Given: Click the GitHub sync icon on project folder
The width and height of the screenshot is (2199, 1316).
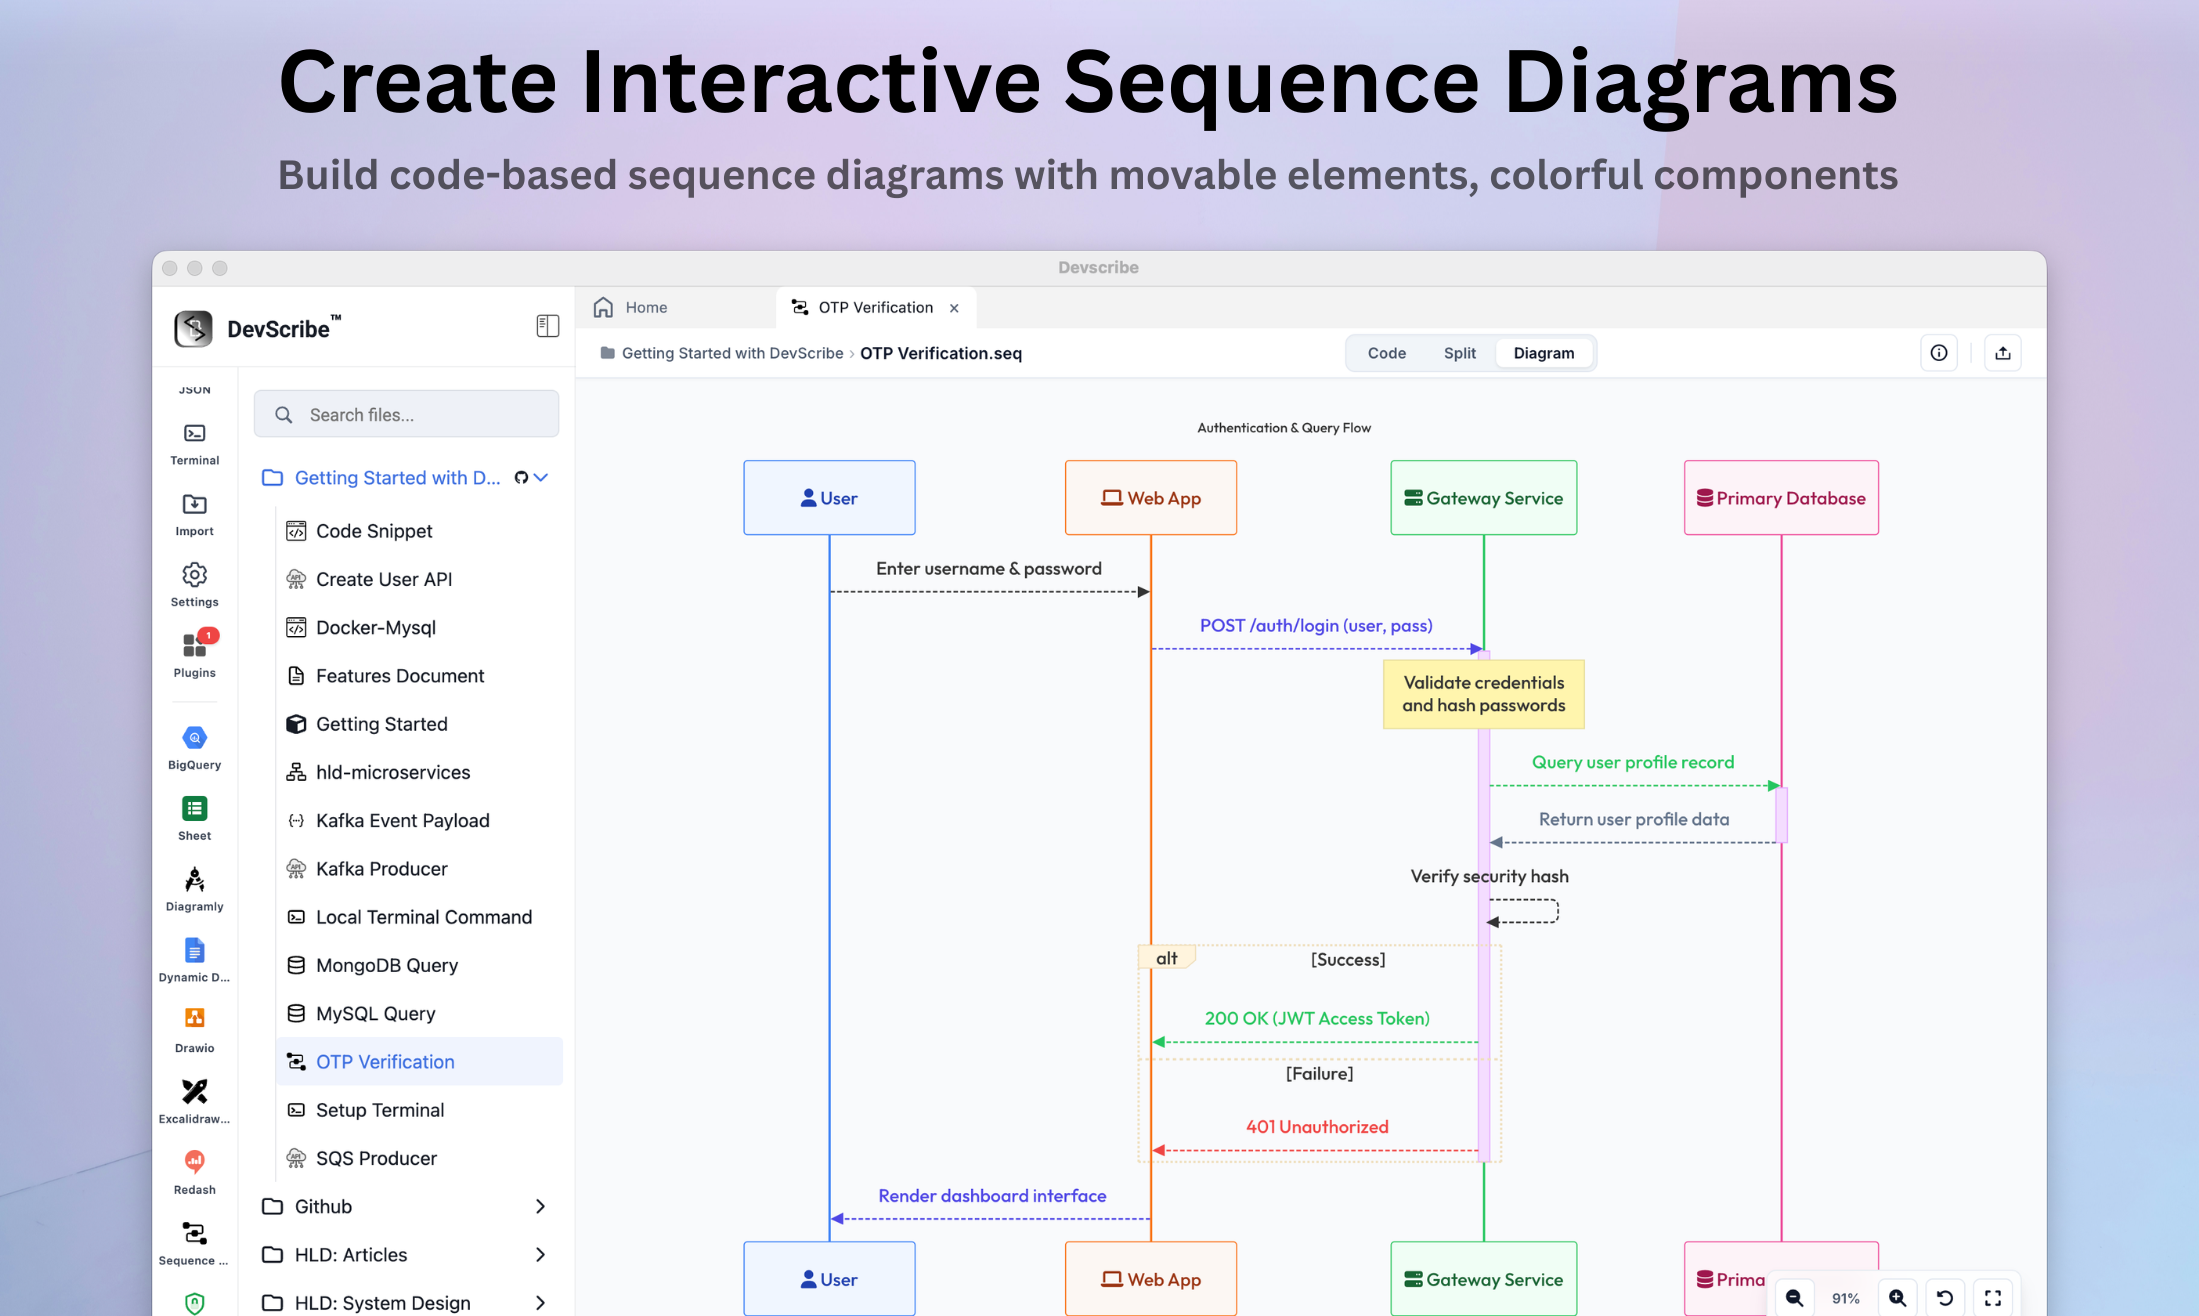Looking at the screenshot, I should [x=521, y=478].
